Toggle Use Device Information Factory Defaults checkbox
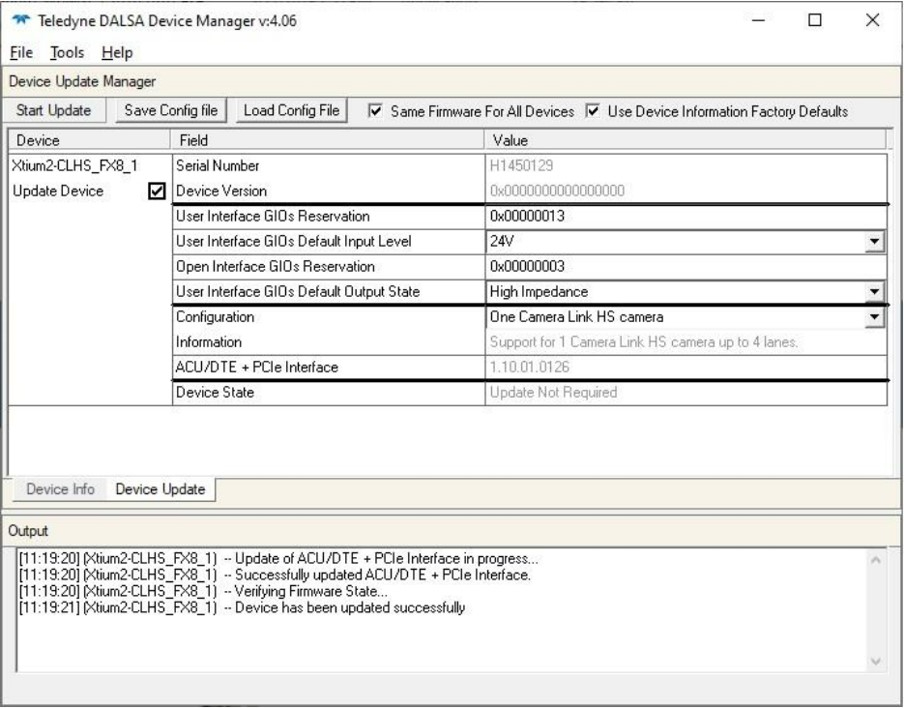904x708 pixels. [x=593, y=111]
